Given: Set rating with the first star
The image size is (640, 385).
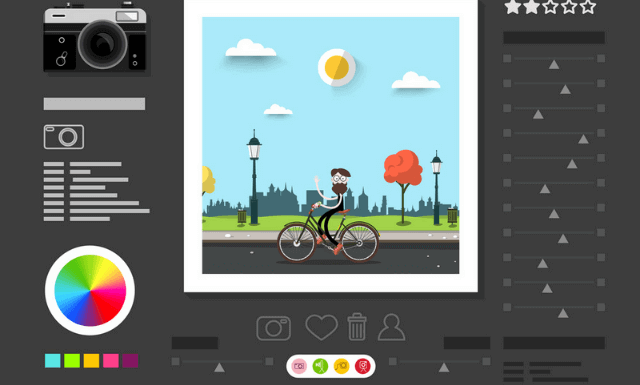Looking at the screenshot, I should 513,7.
